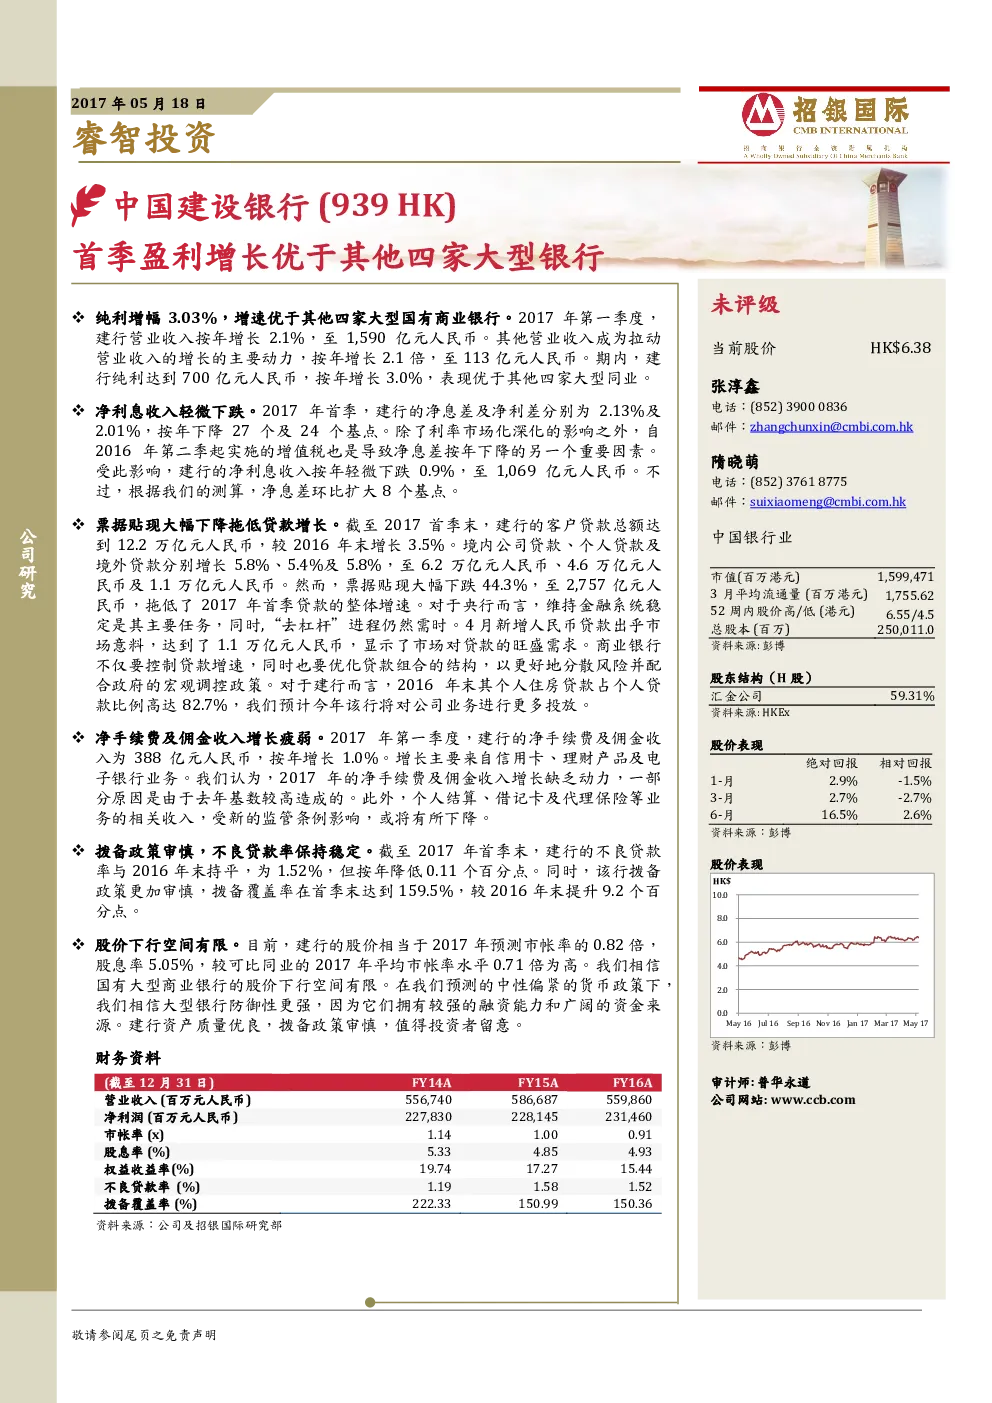The image size is (992, 1403).
Task: Click the 市帐率 (x) table row label
Action: point(134,1135)
